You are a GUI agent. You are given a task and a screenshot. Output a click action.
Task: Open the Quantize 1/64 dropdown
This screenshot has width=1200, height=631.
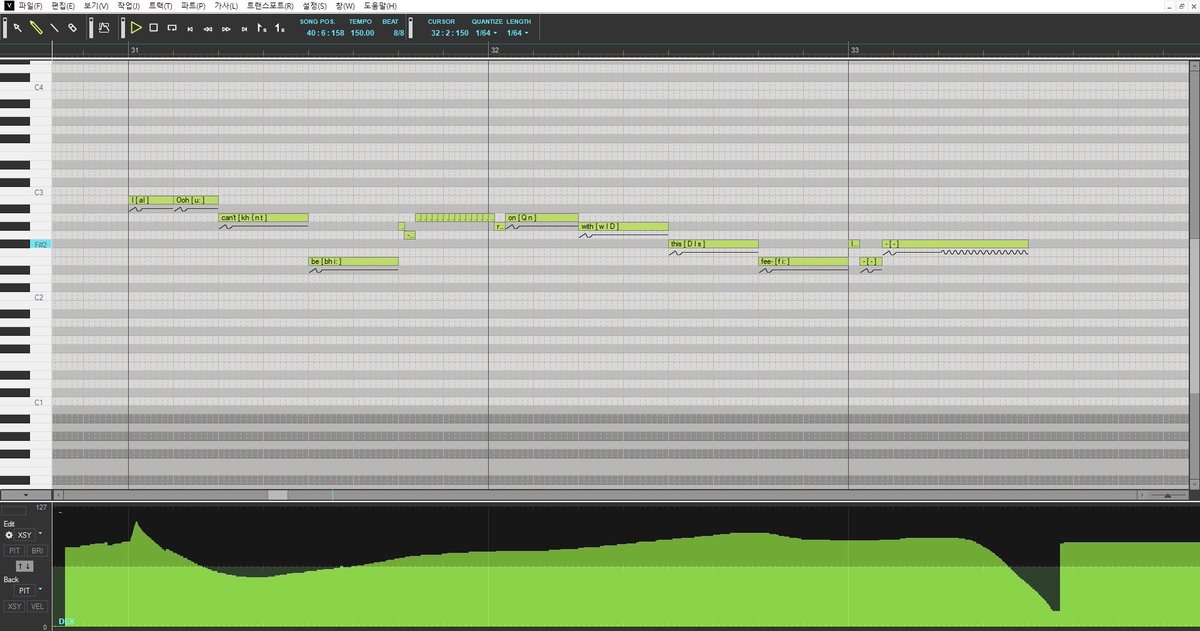(486, 33)
